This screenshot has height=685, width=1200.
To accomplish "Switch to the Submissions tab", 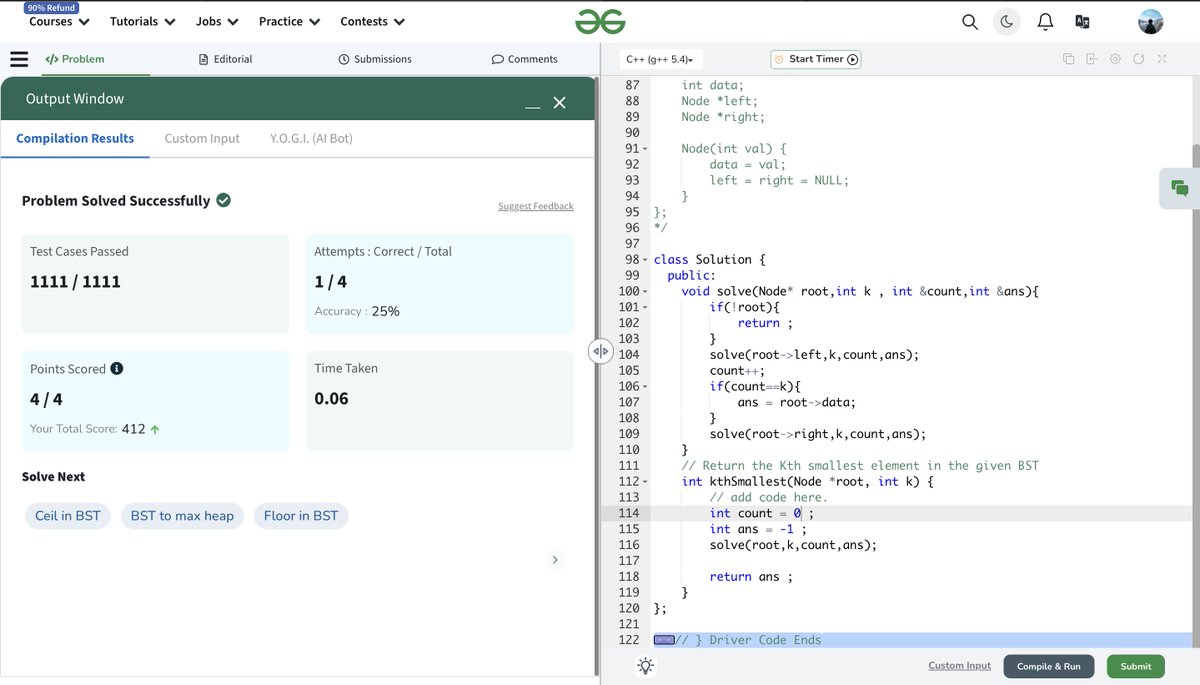I will pos(375,59).
